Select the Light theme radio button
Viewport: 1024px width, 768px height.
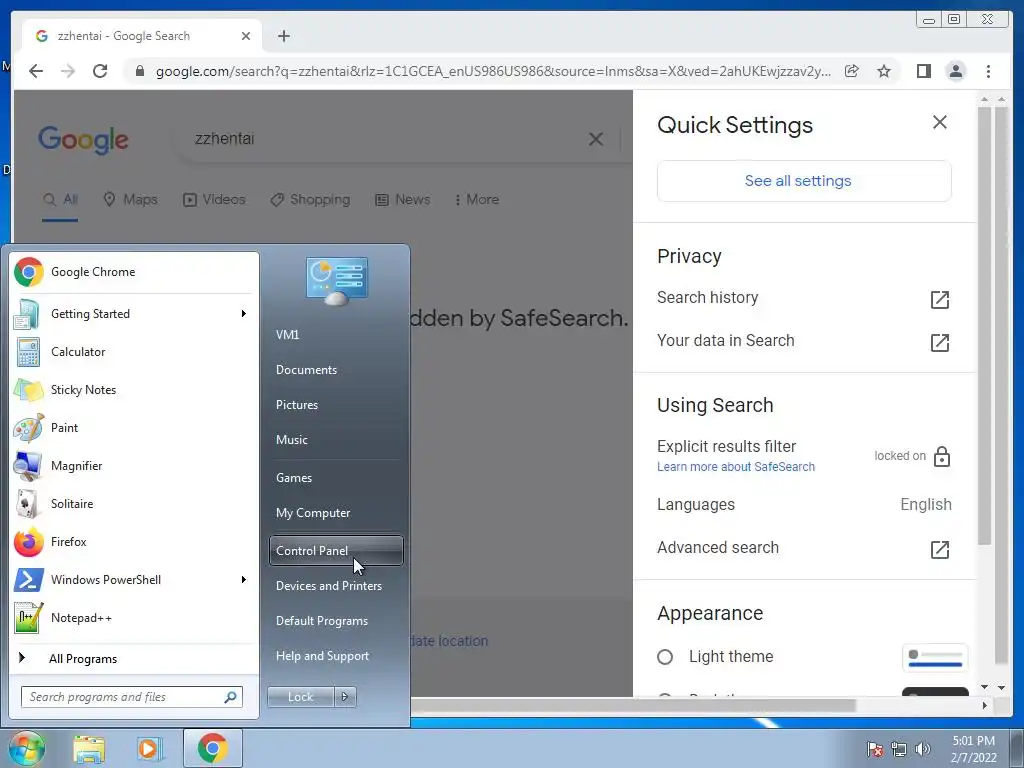click(665, 657)
